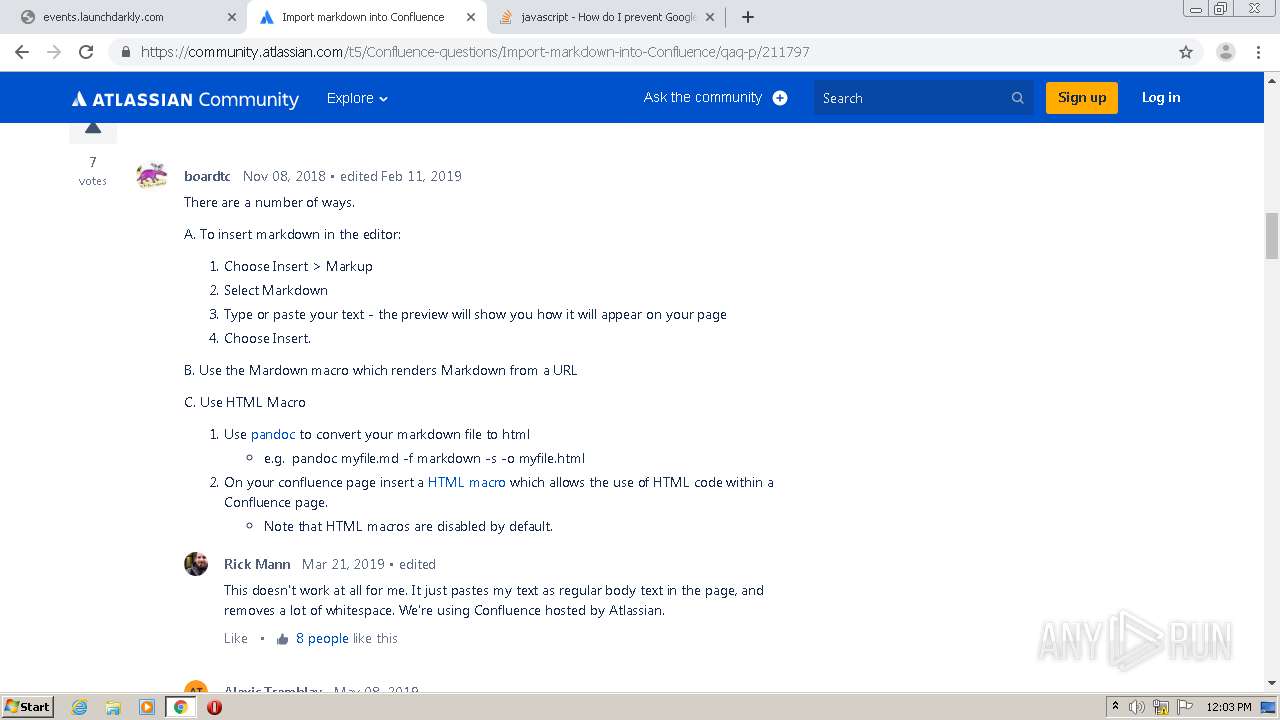
Task: Click the browser back arrow
Action: point(22,52)
